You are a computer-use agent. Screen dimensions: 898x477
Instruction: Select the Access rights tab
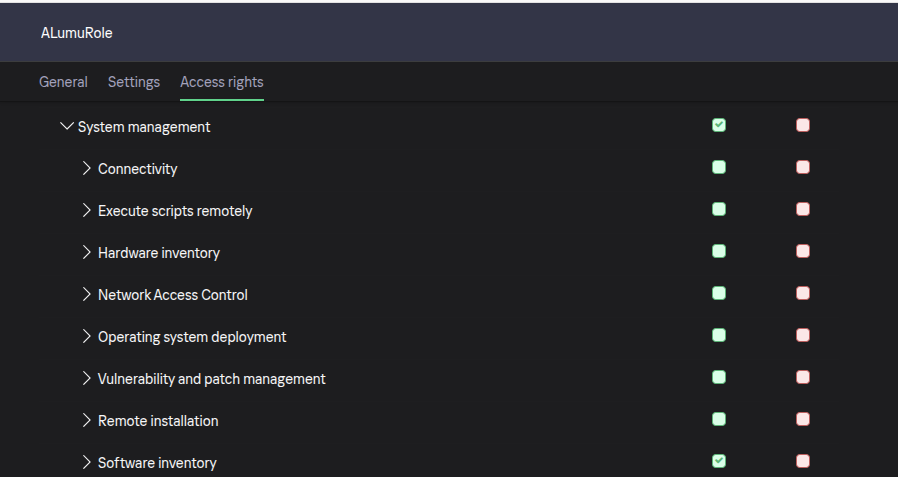(222, 82)
